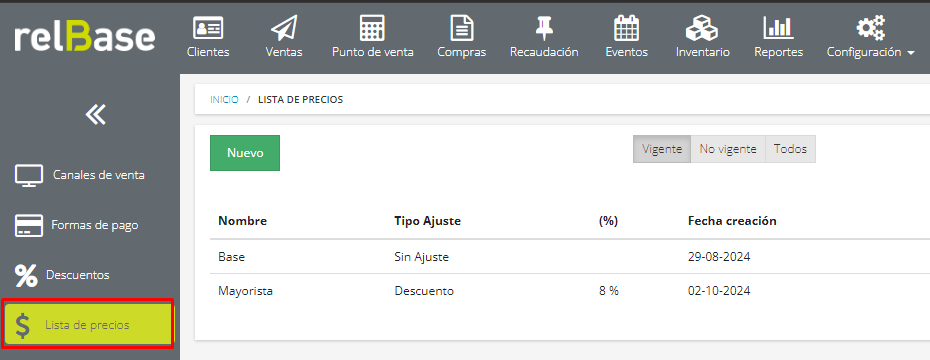Screen dimensions: 930x360
Task: Open Punto de venta calculator icon
Action: (372, 28)
